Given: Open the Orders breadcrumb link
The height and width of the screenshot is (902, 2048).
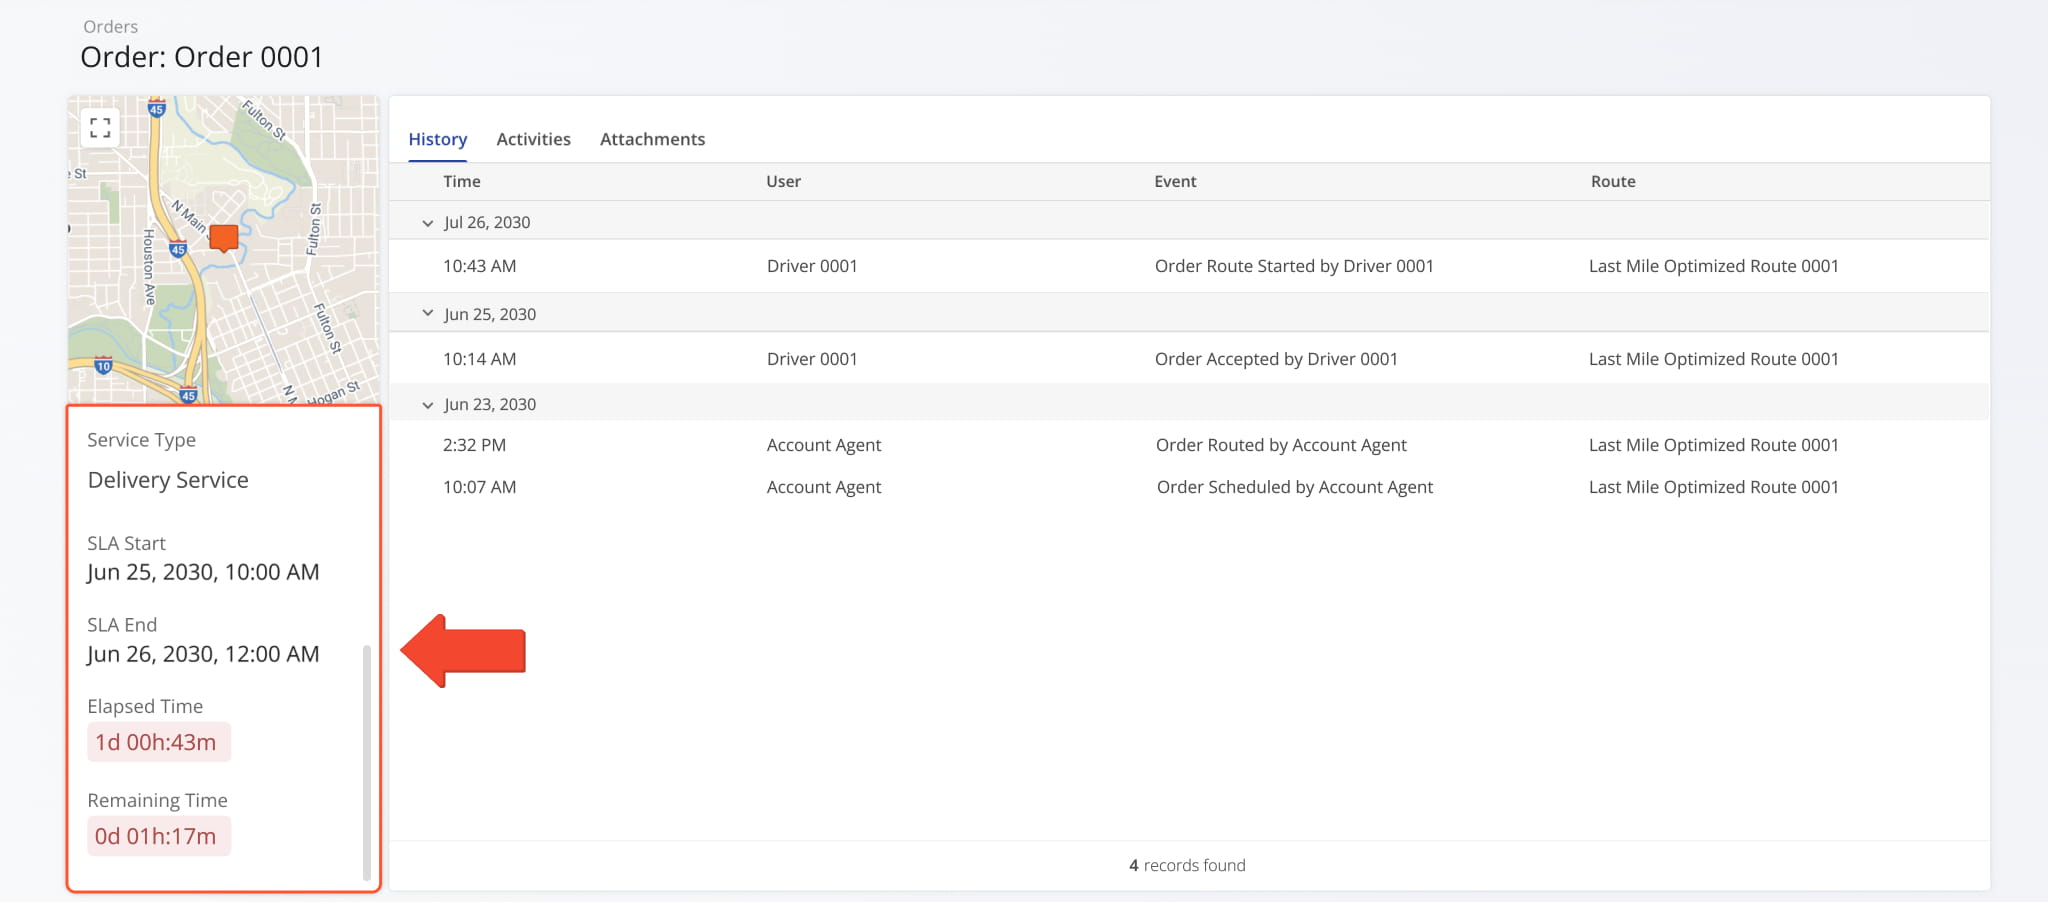Looking at the screenshot, I should click(x=110, y=26).
